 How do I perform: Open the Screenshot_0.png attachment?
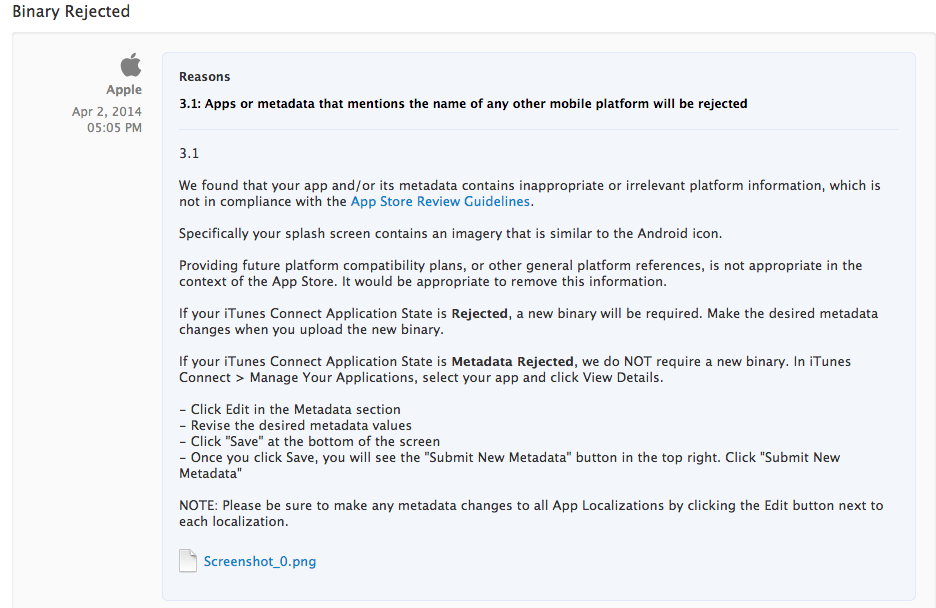pos(260,561)
